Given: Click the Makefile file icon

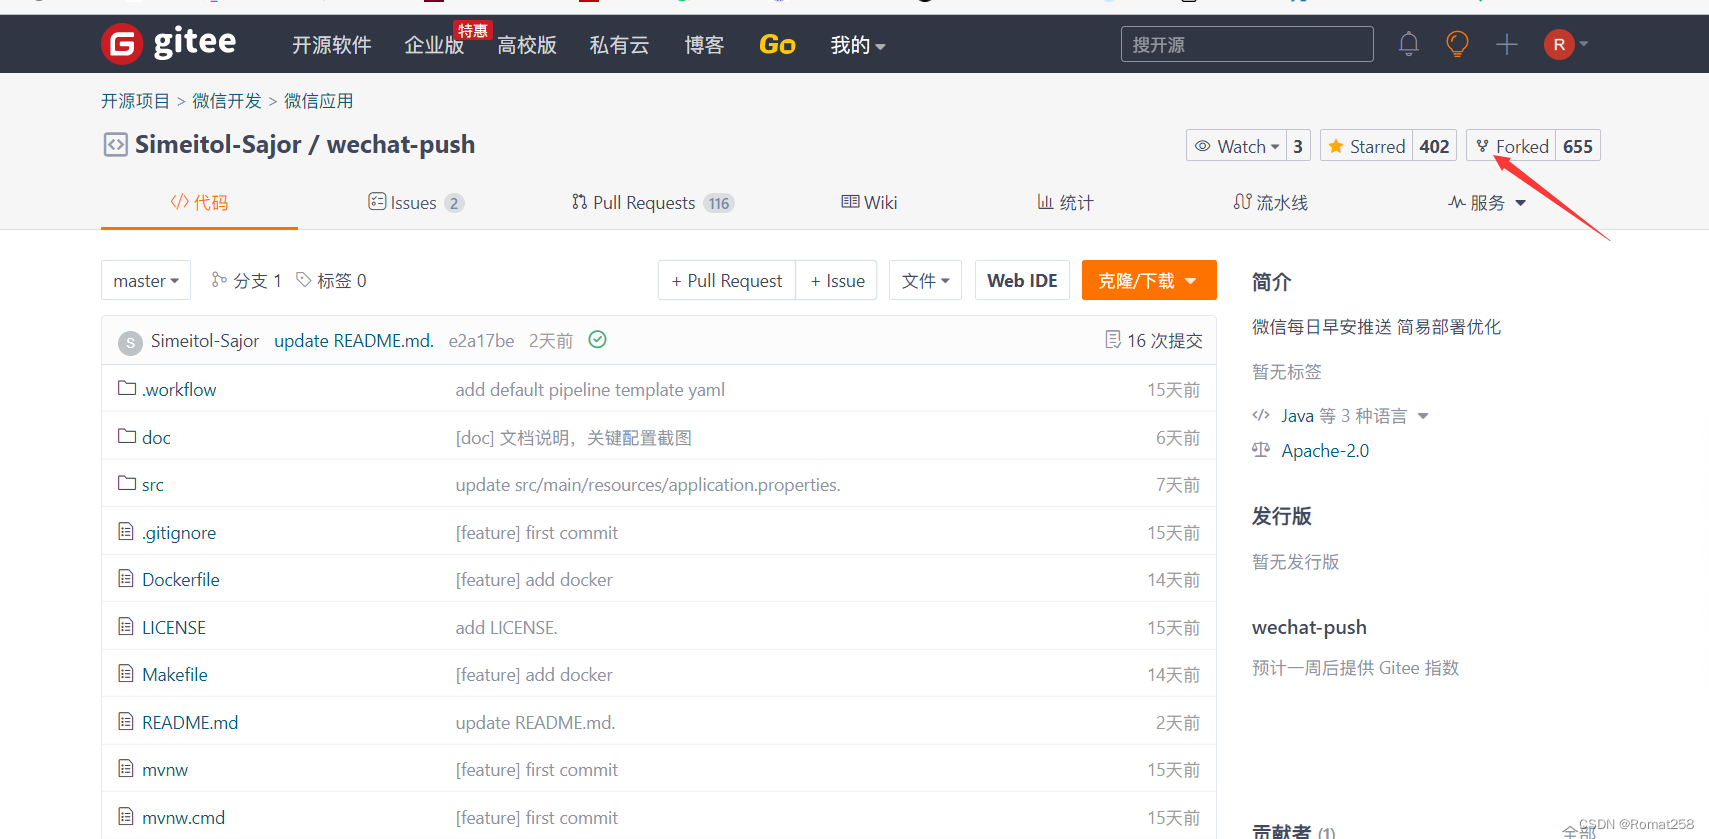Looking at the screenshot, I should point(126,673).
